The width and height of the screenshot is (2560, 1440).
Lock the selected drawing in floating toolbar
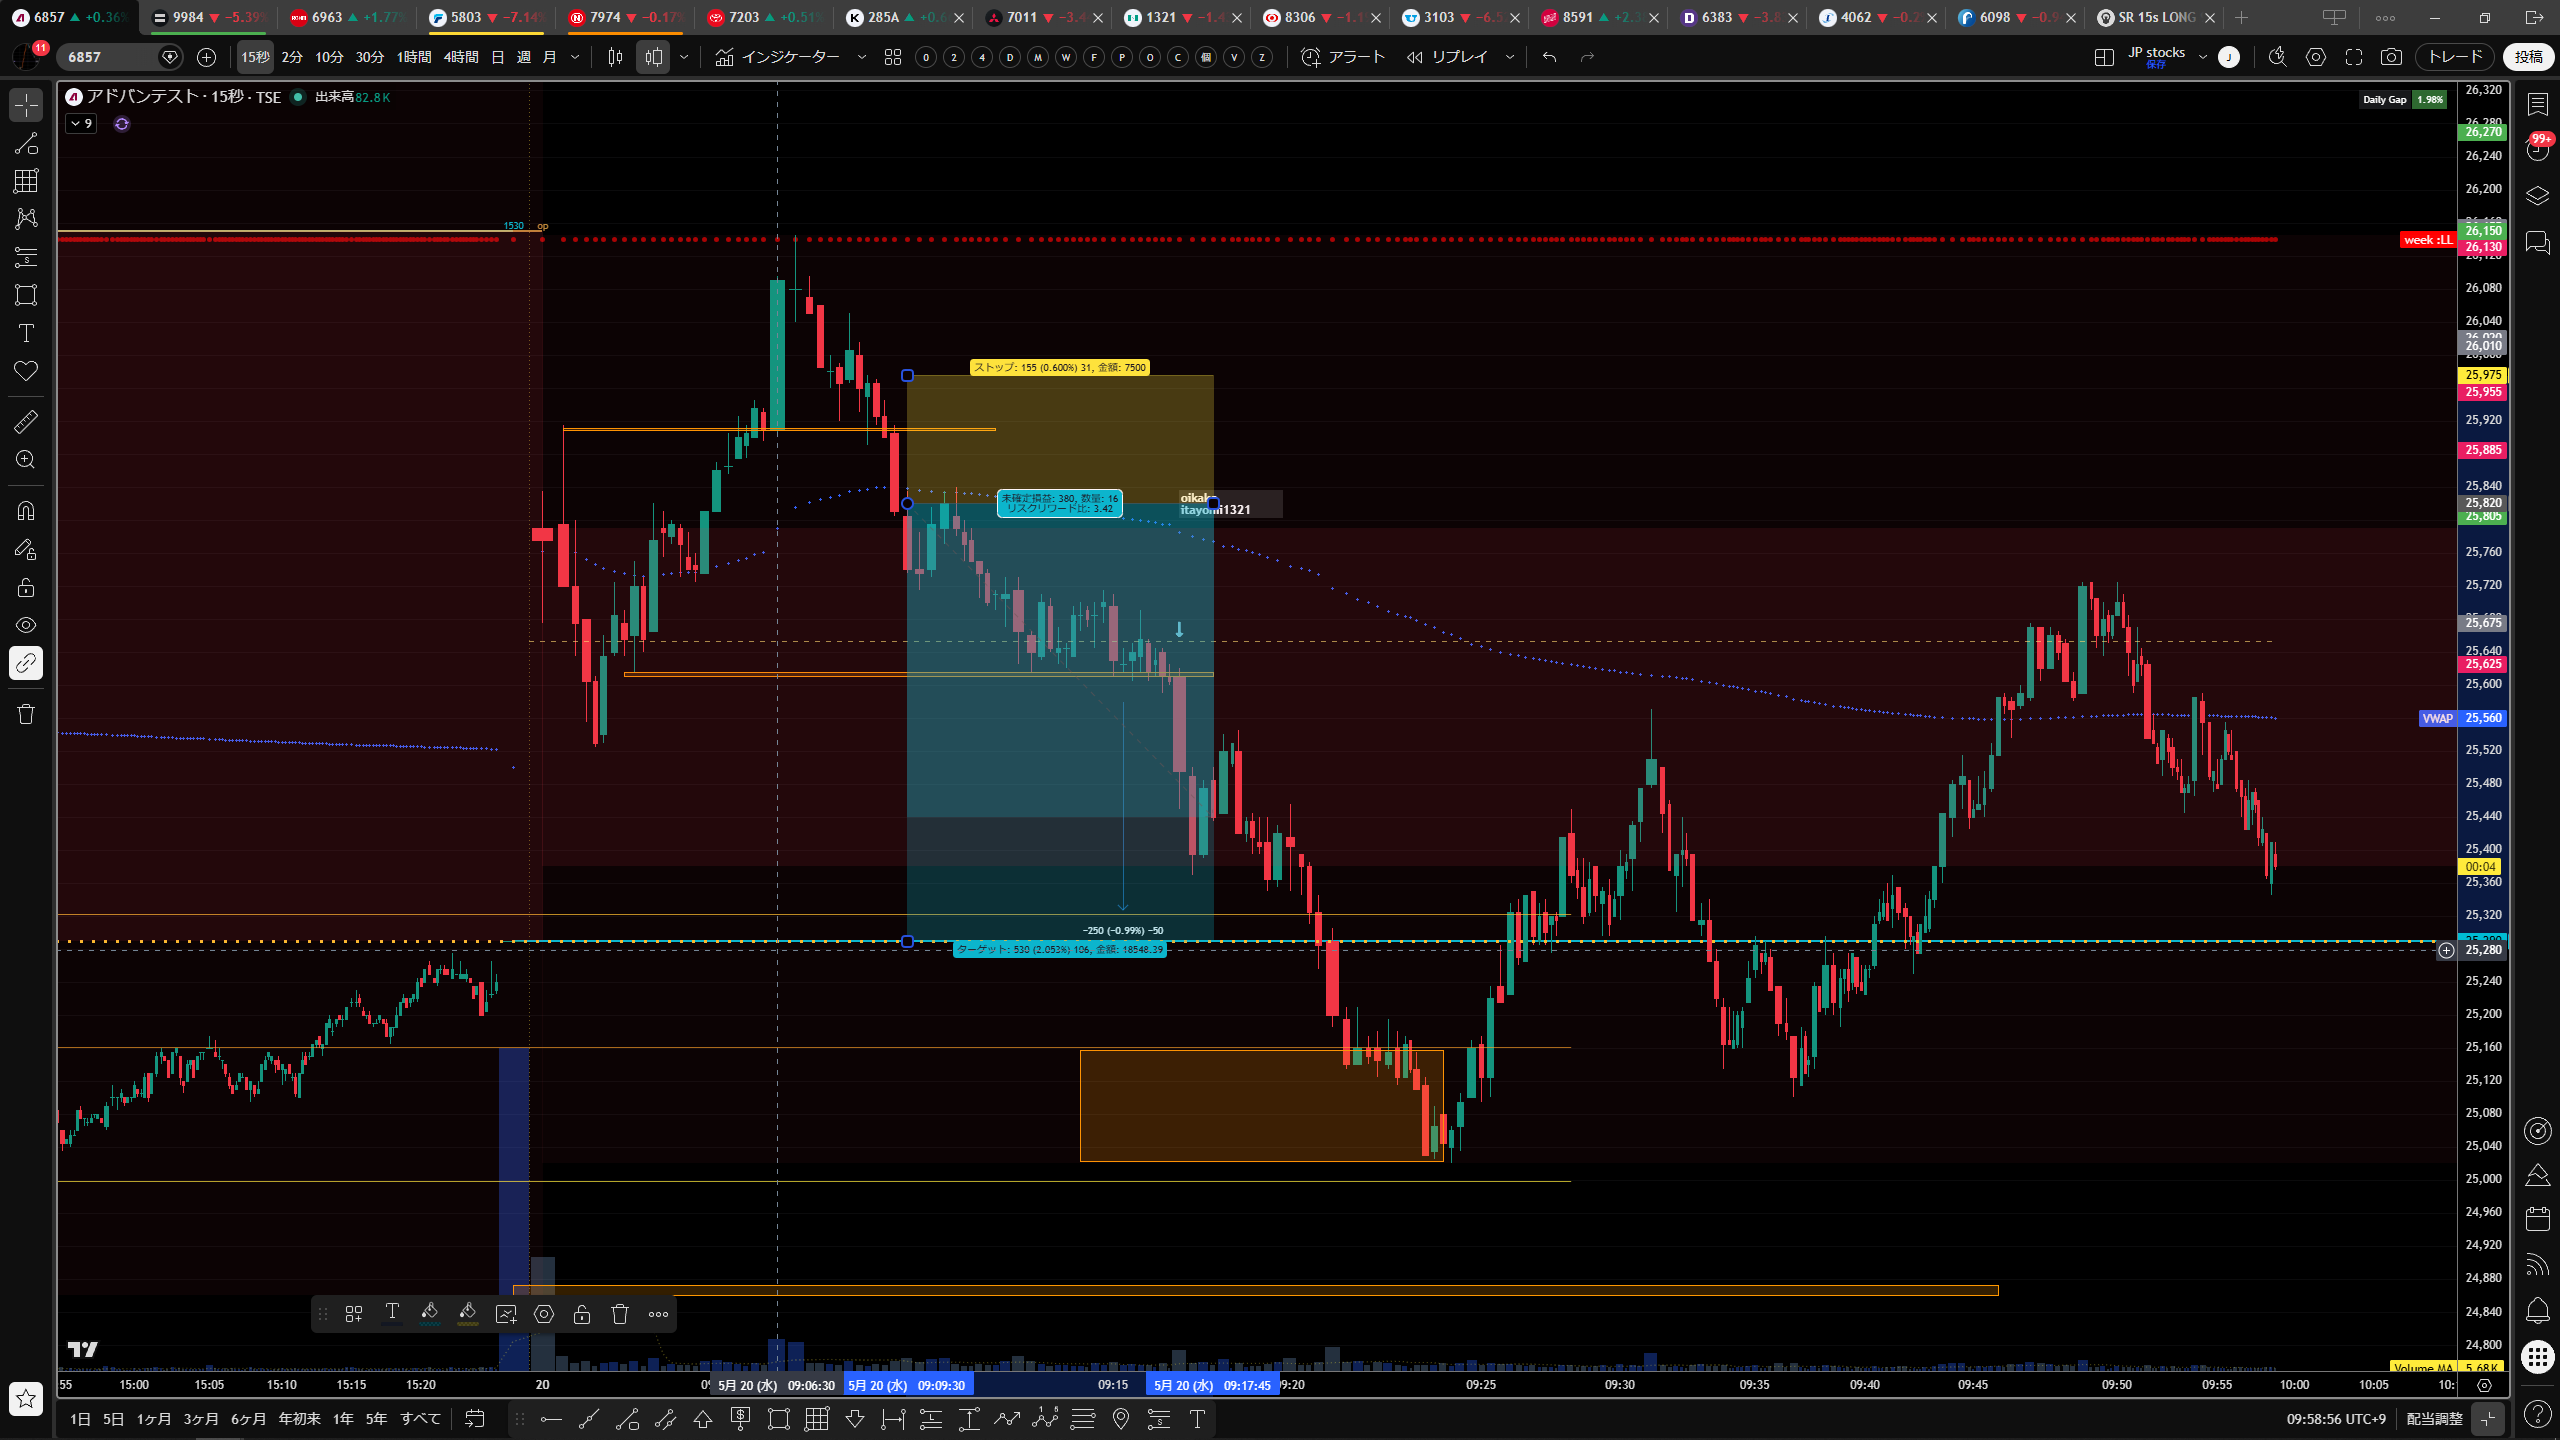point(582,1314)
